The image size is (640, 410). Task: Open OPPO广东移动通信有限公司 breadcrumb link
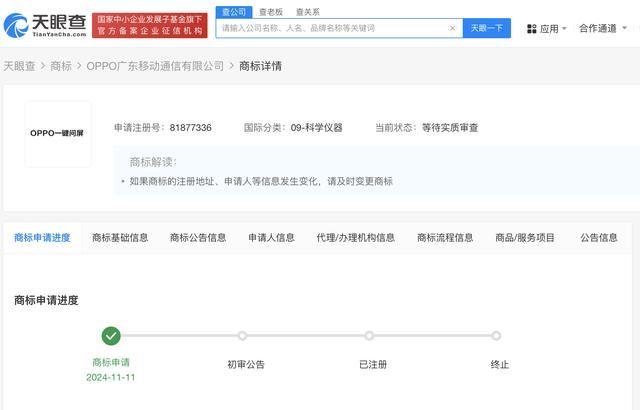155,66
